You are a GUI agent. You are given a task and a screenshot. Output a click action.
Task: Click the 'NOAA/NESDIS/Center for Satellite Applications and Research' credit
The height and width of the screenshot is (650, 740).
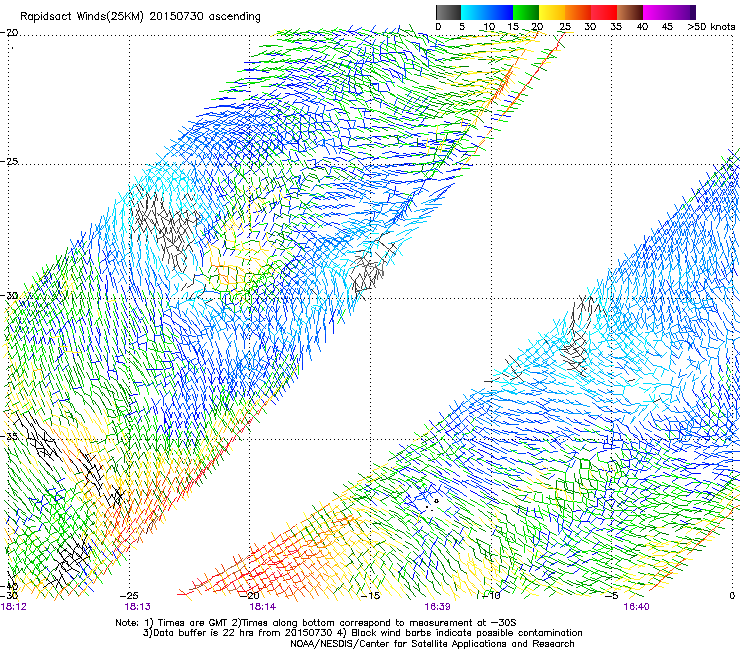point(432,644)
